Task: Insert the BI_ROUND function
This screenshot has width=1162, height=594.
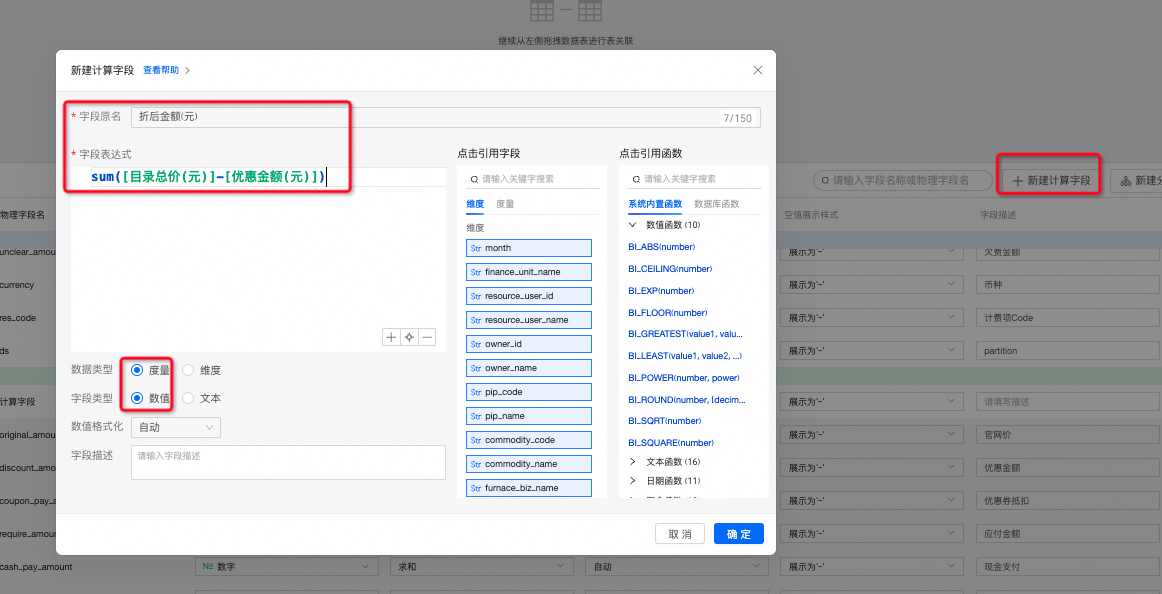Action: coord(686,400)
